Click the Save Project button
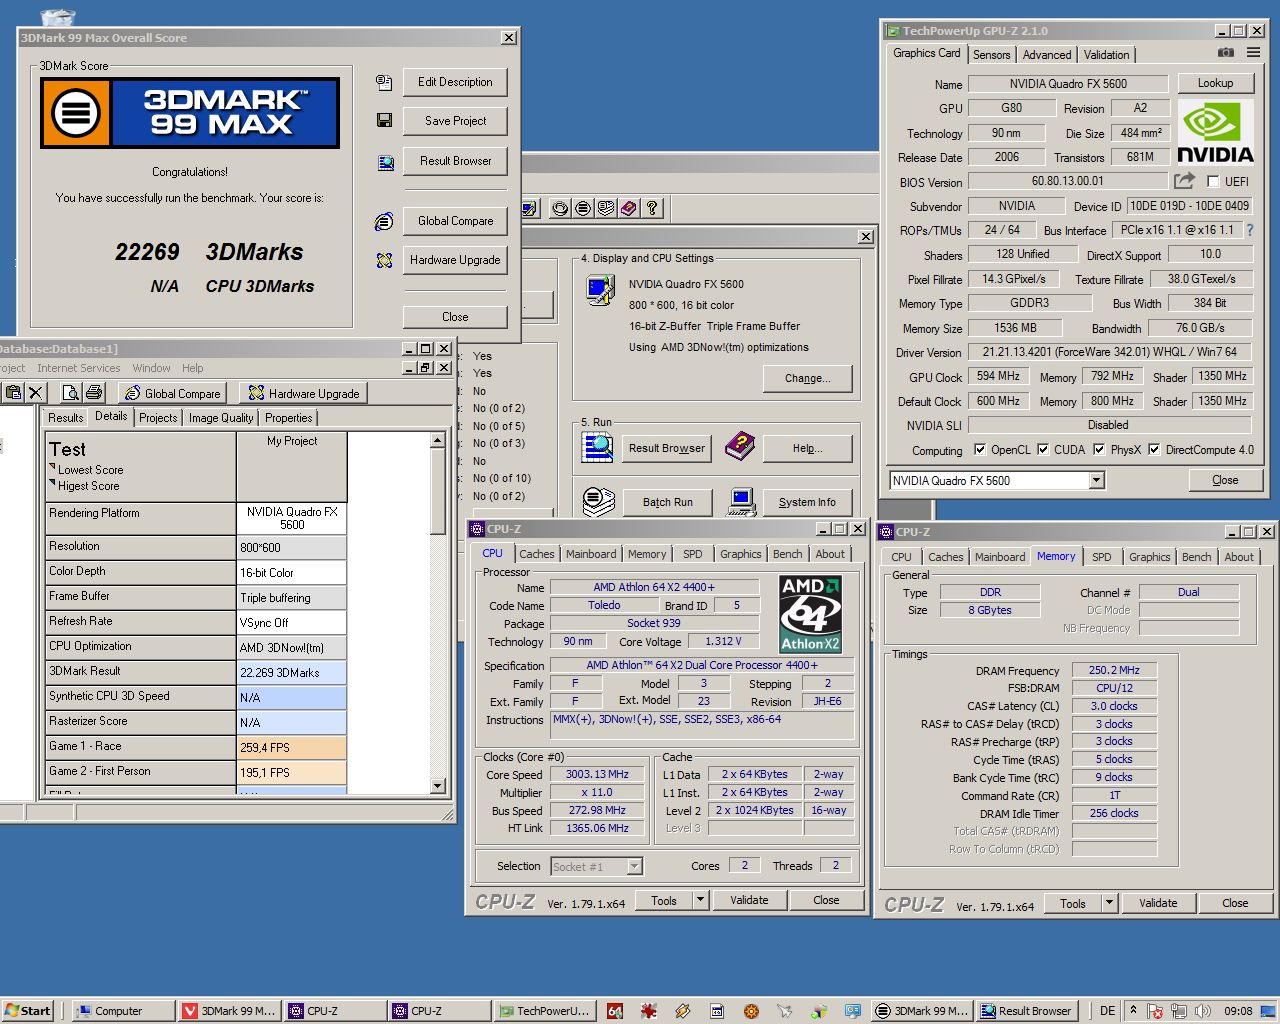Viewport: 1280px width, 1024px height. pyautogui.click(x=455, y=121)
